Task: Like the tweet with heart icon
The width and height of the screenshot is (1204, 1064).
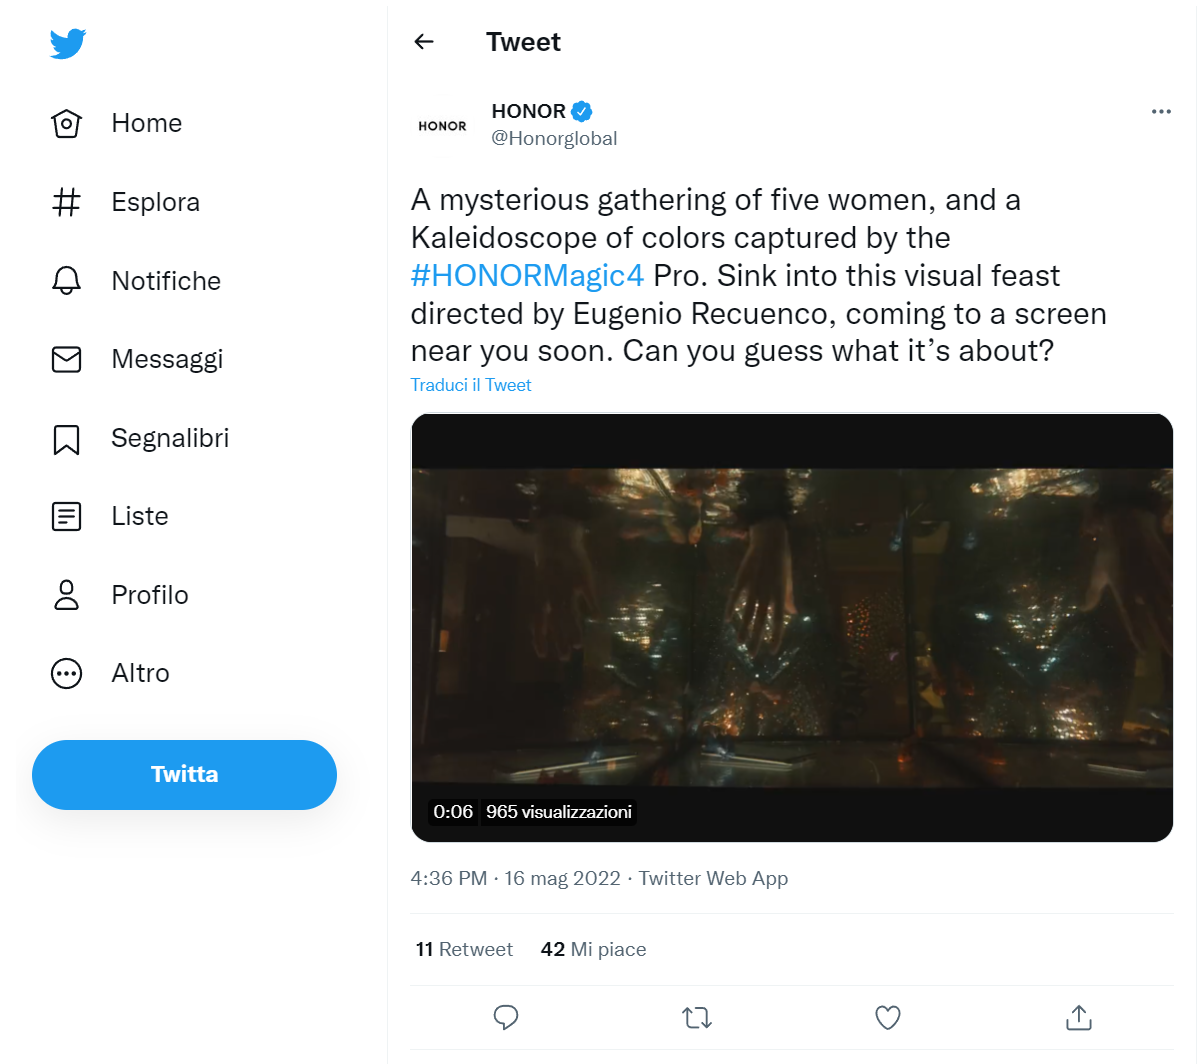Action: tap(888, 1018)
